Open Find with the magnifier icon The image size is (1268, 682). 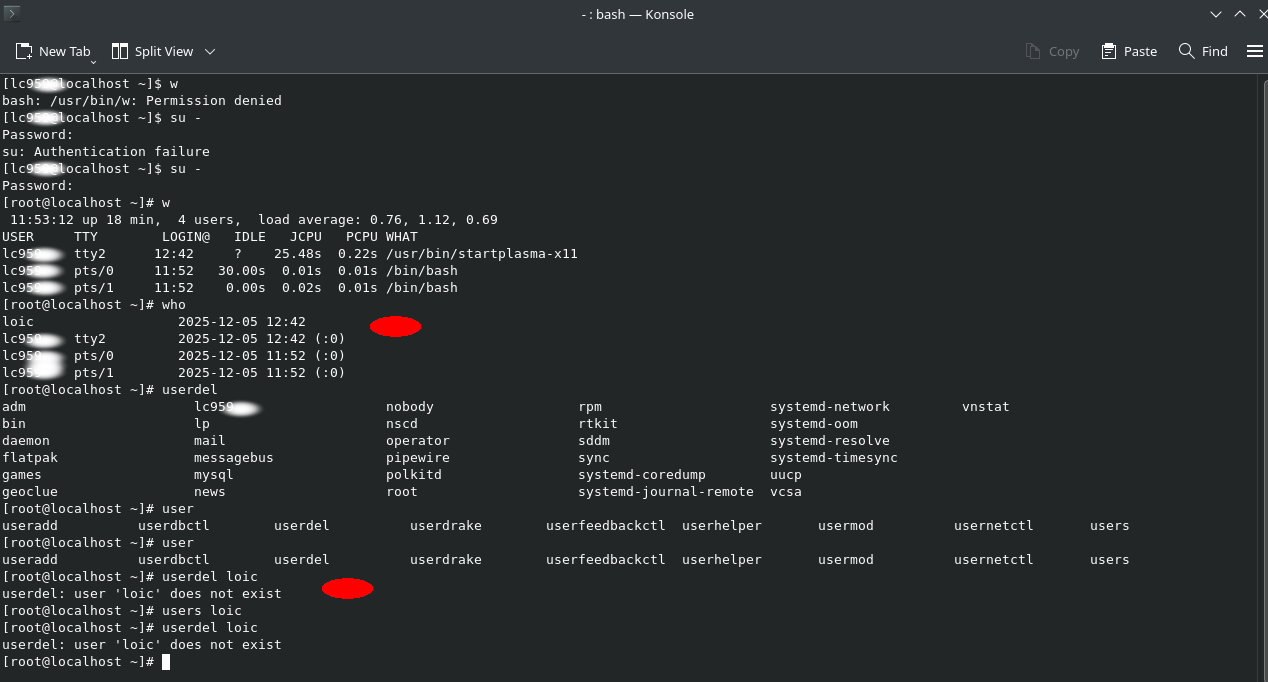[1187, 51]
